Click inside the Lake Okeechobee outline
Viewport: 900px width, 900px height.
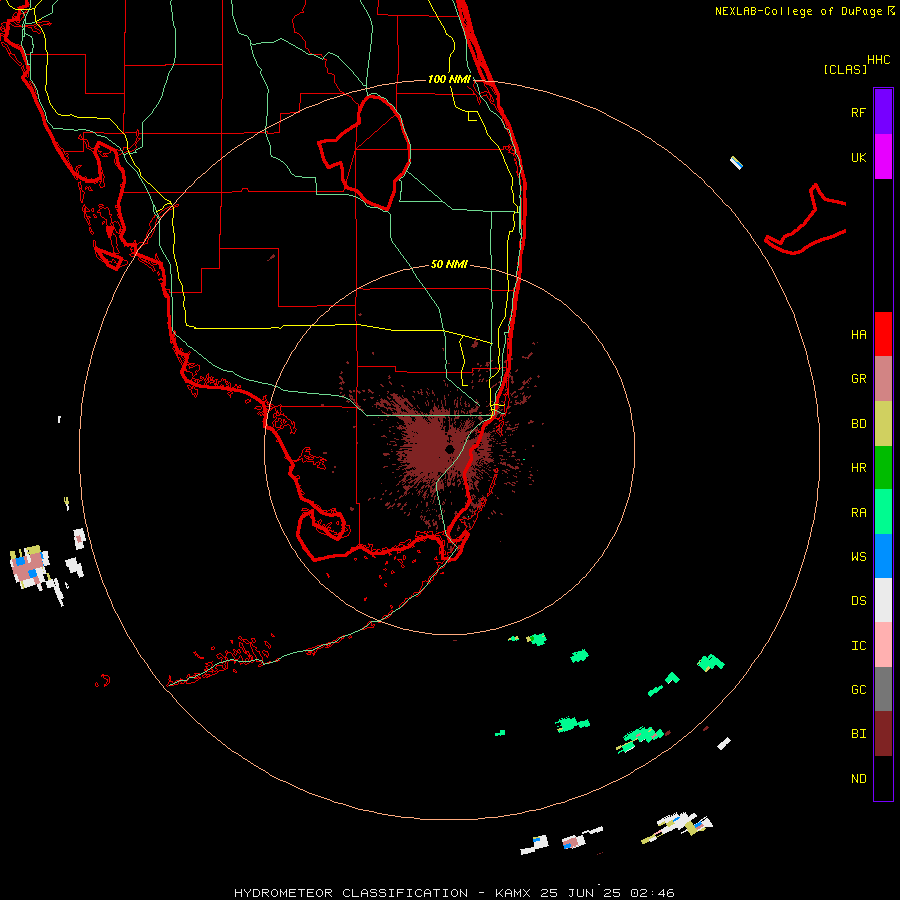coord(374,150)
